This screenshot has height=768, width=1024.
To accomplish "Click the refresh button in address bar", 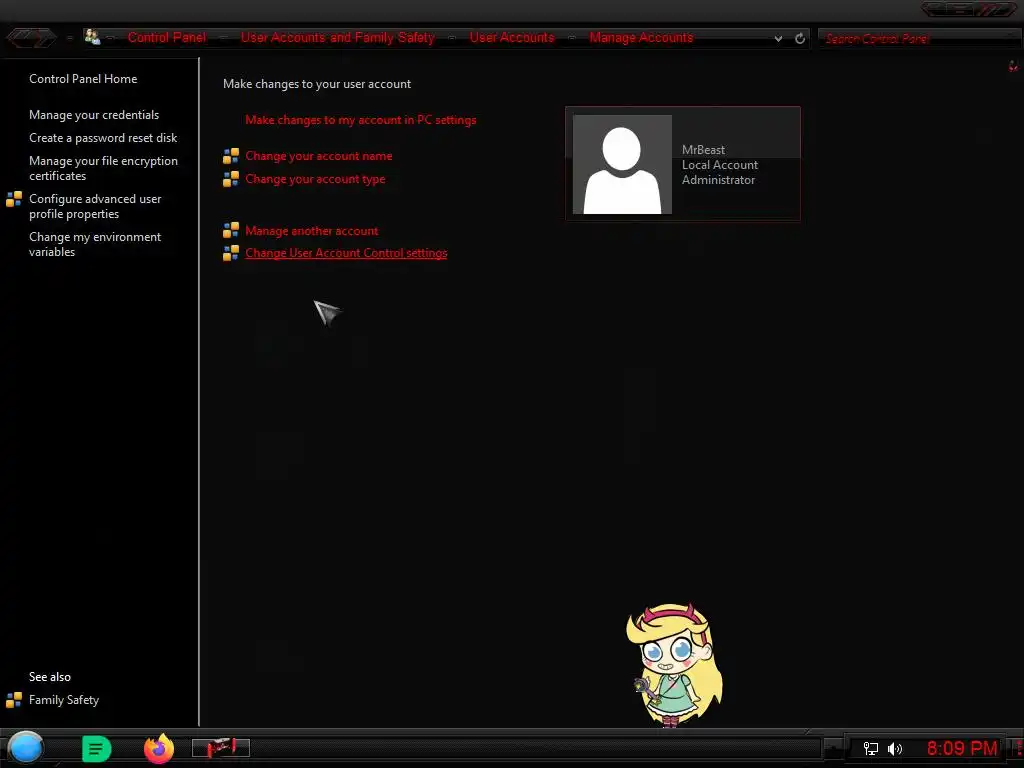I will (799, 39).
